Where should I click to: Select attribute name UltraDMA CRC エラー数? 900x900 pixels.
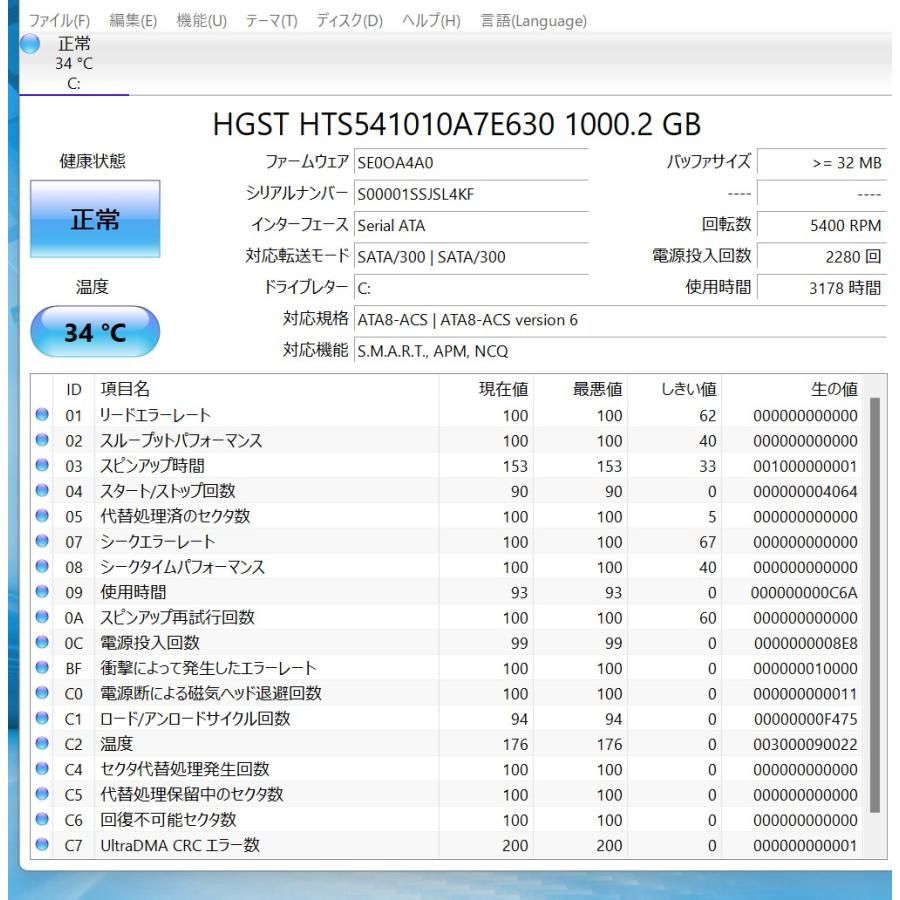click(180, 845)
